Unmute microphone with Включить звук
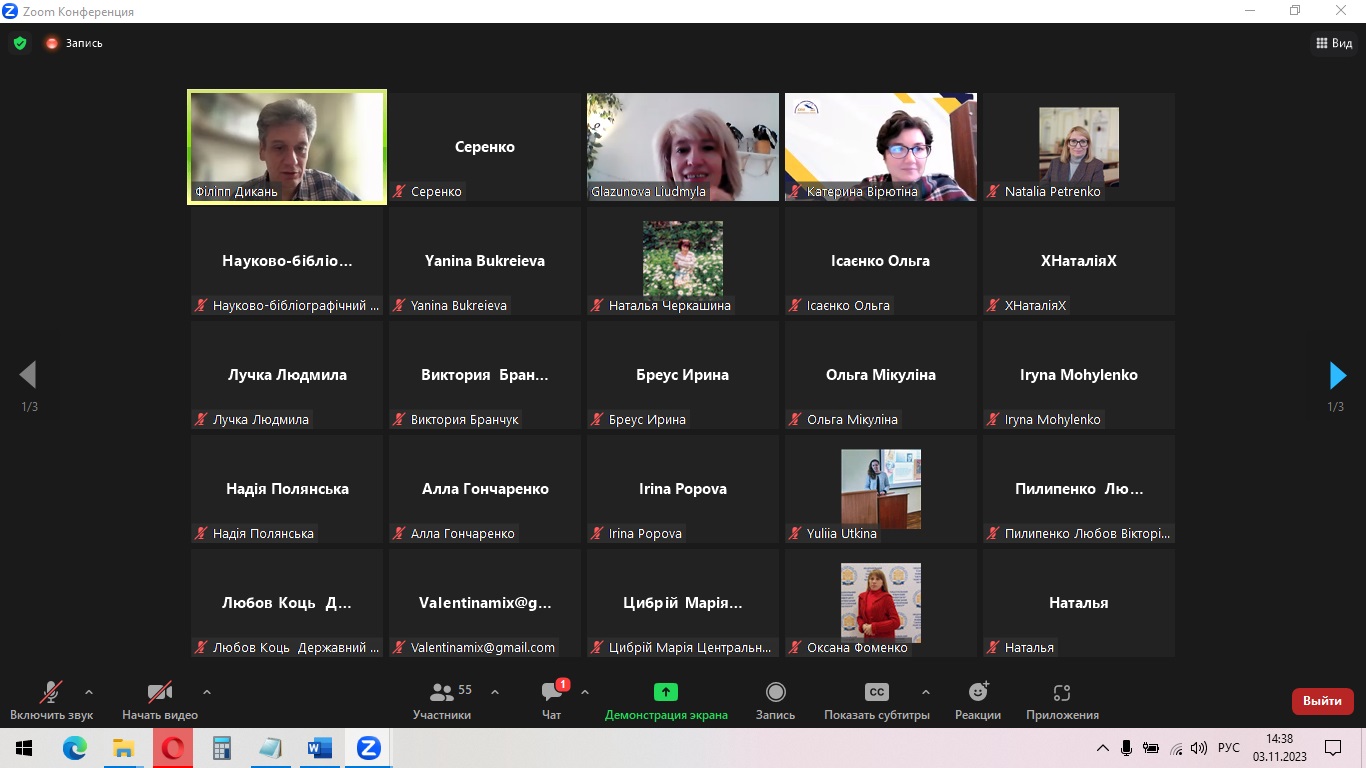 point(51,701)
